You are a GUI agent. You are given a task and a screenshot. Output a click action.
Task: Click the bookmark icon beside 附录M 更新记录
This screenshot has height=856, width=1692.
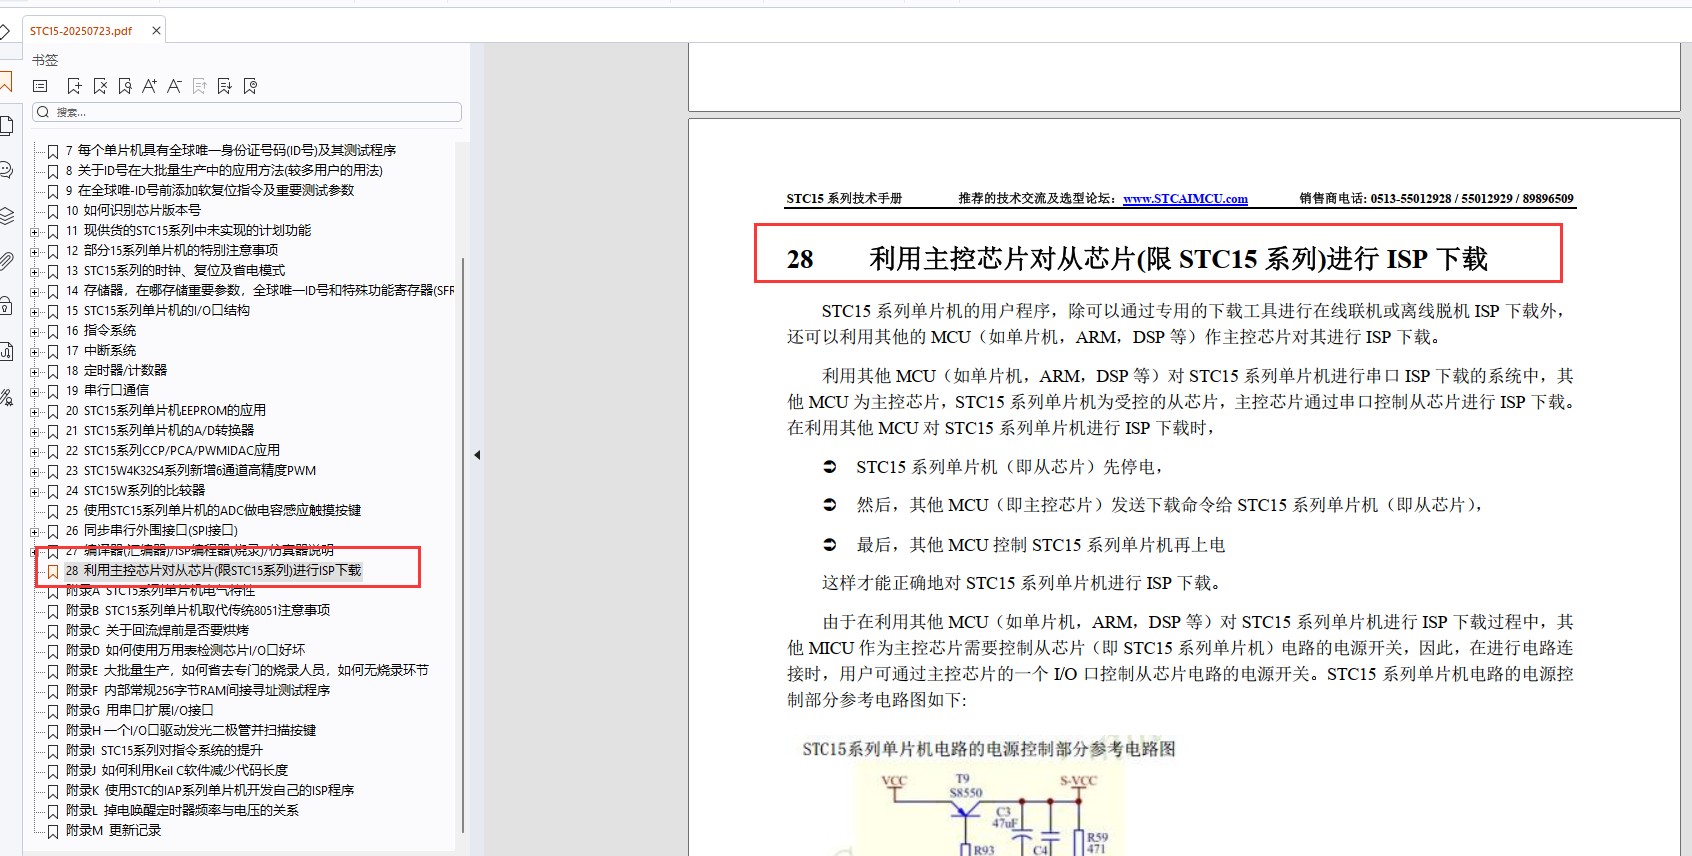[x=53, y=831]
